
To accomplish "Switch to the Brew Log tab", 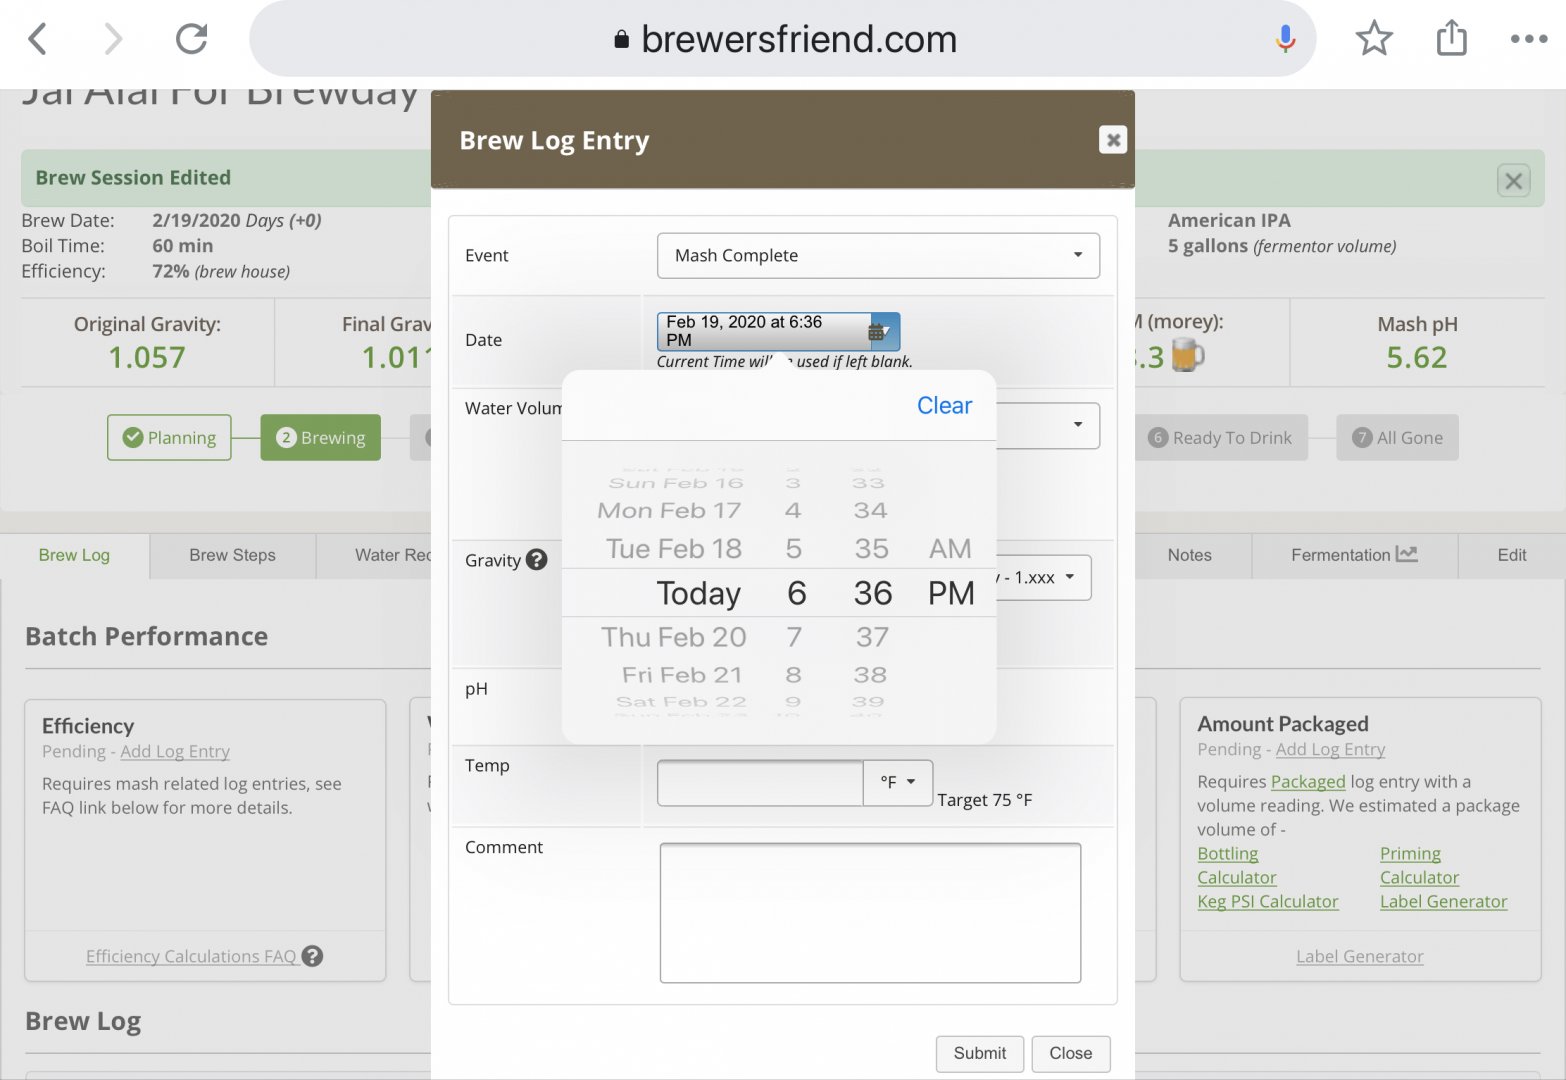I will pos(75,555).
